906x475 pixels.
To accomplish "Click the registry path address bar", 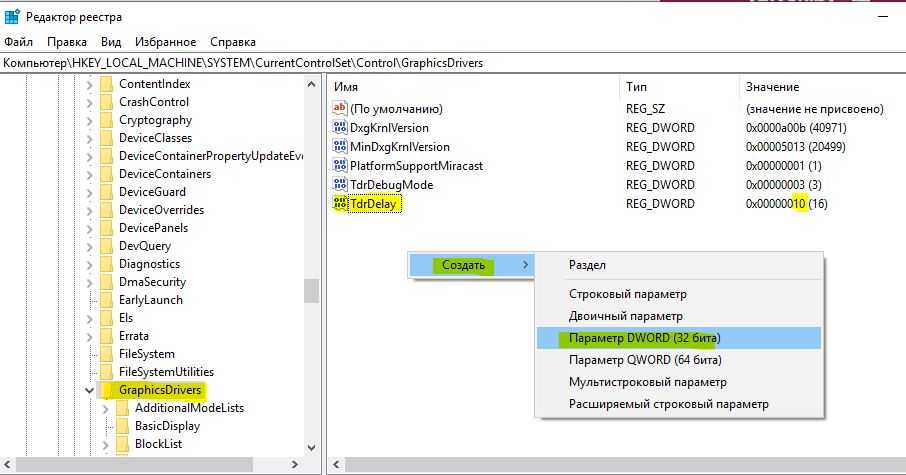I will pyautogui.click(x=453, y=63).
